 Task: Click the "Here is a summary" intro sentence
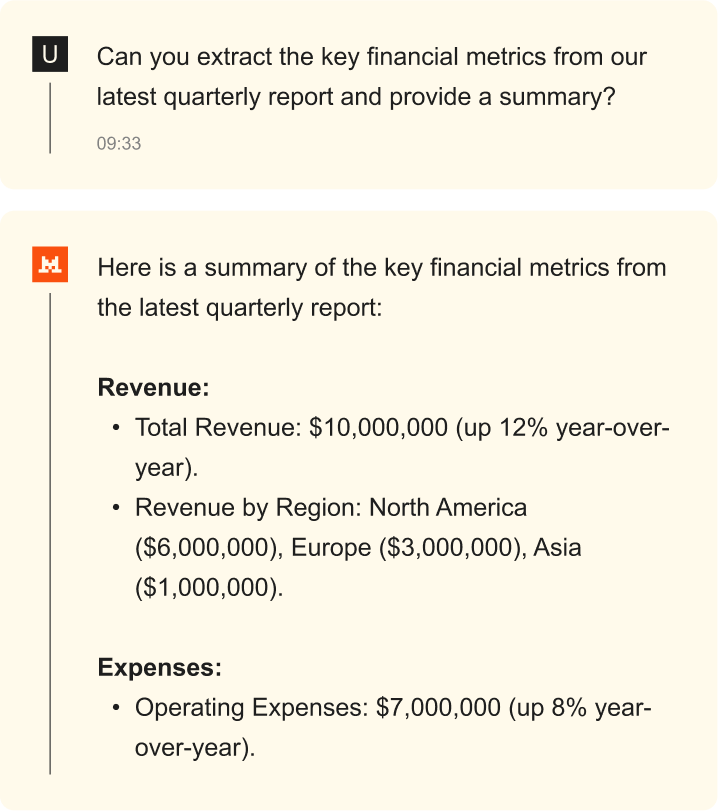[381, 287]
